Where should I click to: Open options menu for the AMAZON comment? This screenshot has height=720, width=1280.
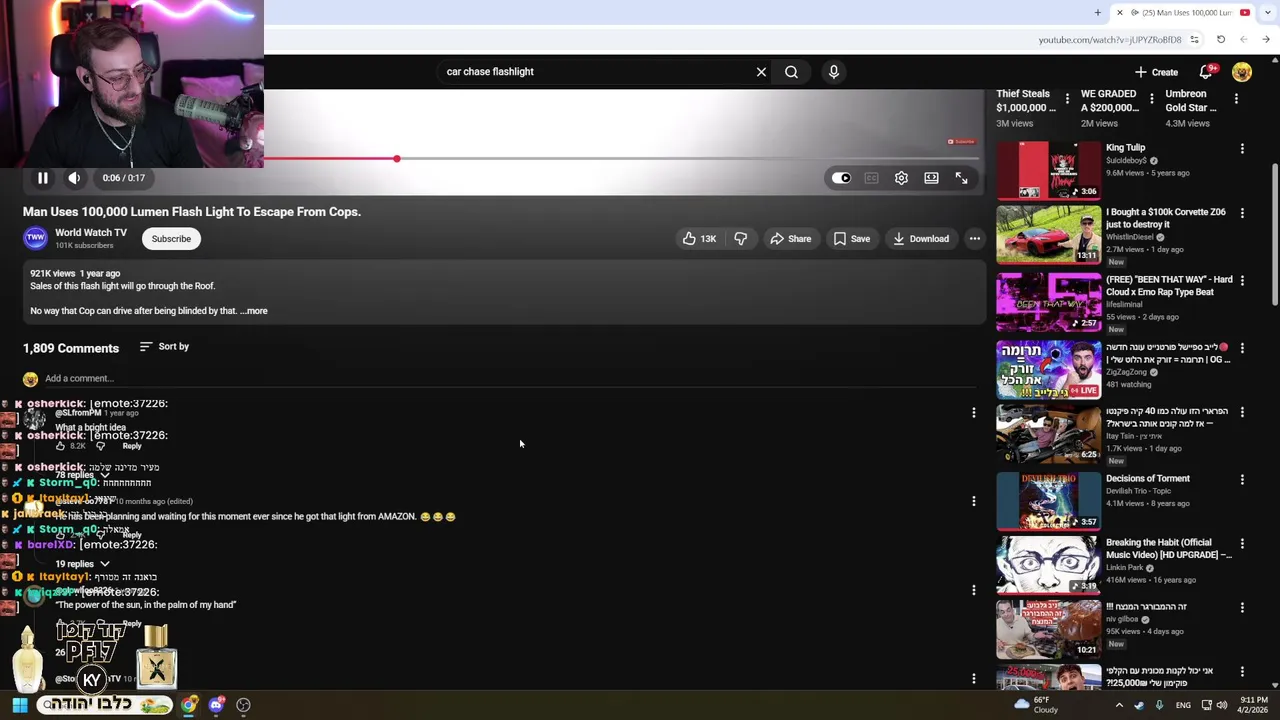coord(973,501)
